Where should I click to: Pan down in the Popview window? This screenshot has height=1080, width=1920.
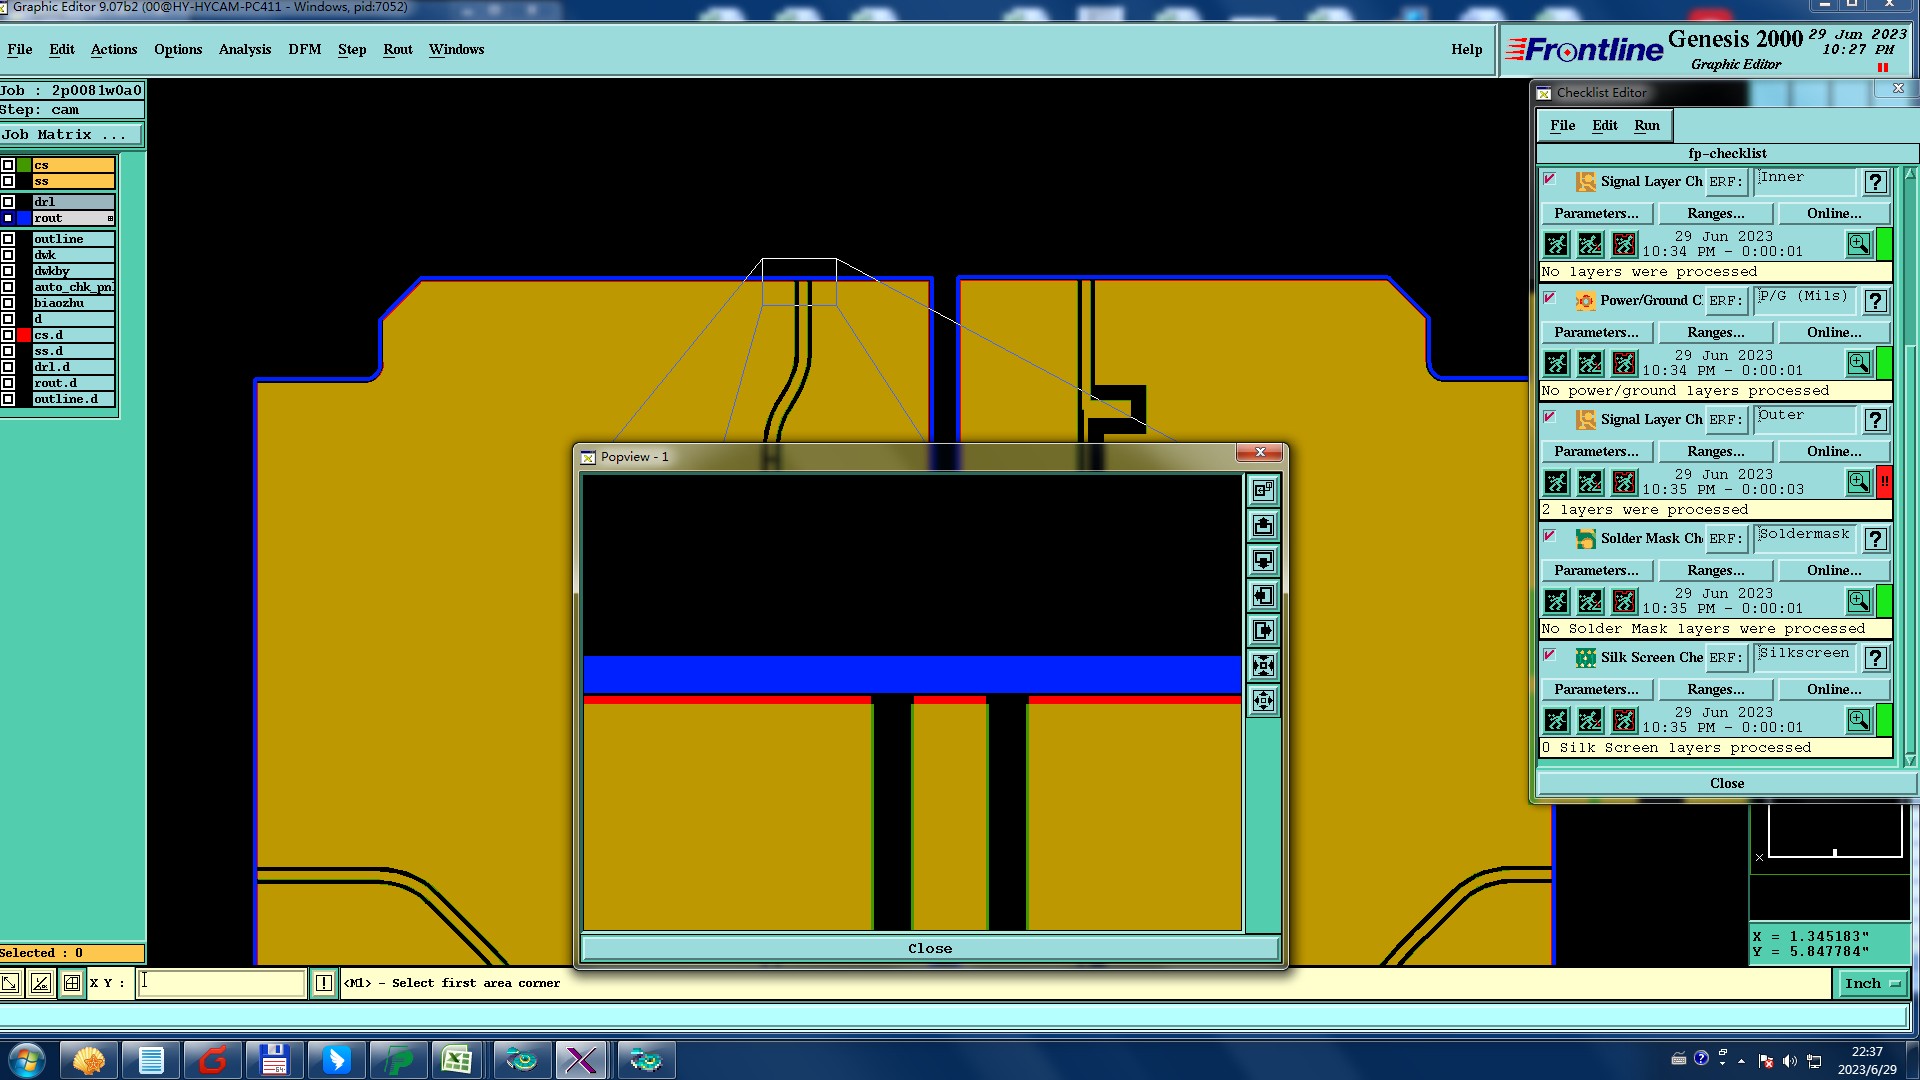tap(1264, 561)
